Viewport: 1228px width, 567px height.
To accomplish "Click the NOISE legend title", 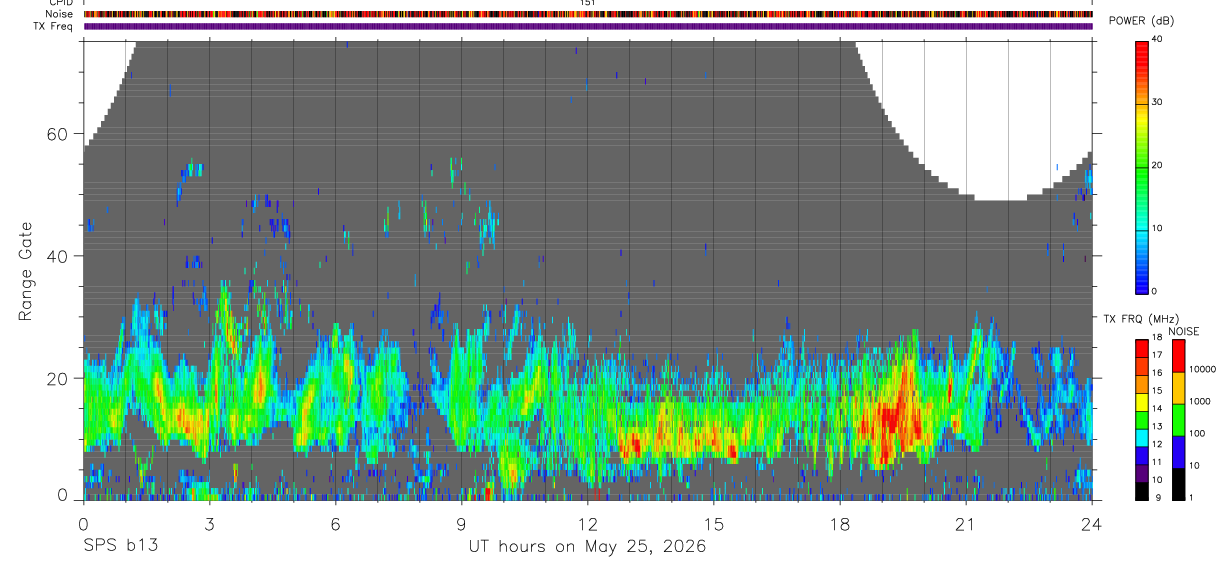I will click(x=1183, y=331).
